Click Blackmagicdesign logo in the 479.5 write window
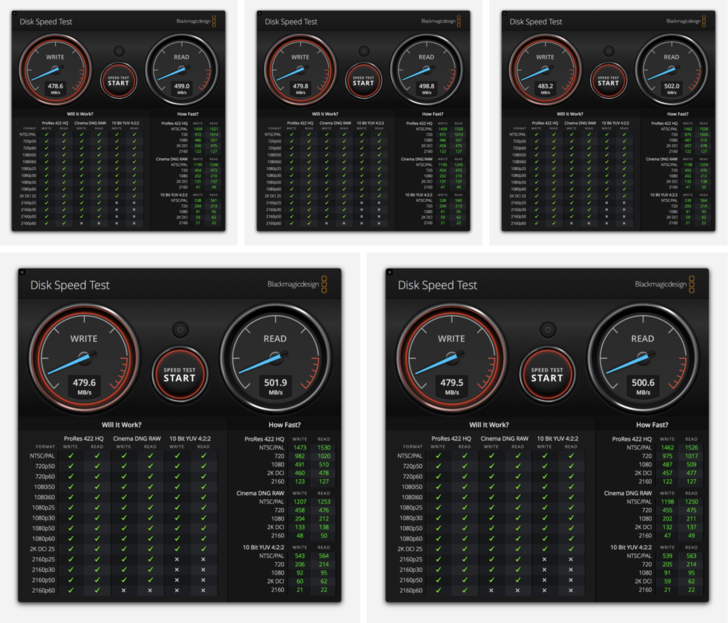The height and width of the screenshot is (623, 728). 665,284
